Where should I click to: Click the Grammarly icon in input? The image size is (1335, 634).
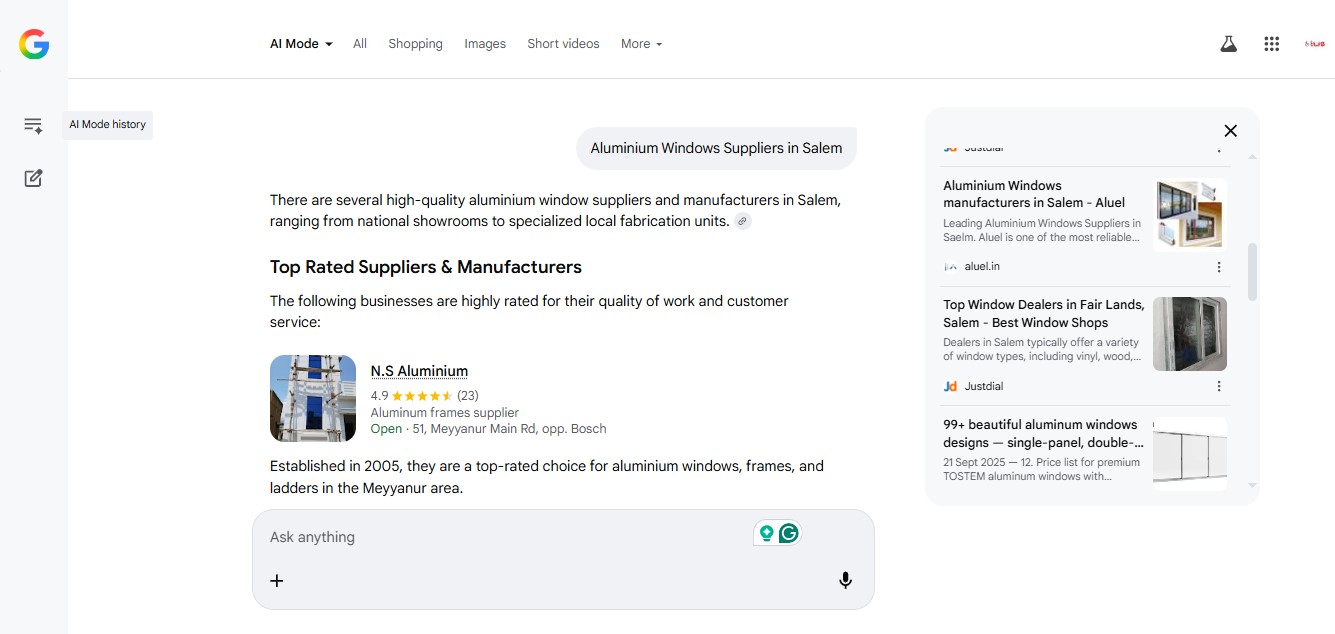[x=789, y=533]
